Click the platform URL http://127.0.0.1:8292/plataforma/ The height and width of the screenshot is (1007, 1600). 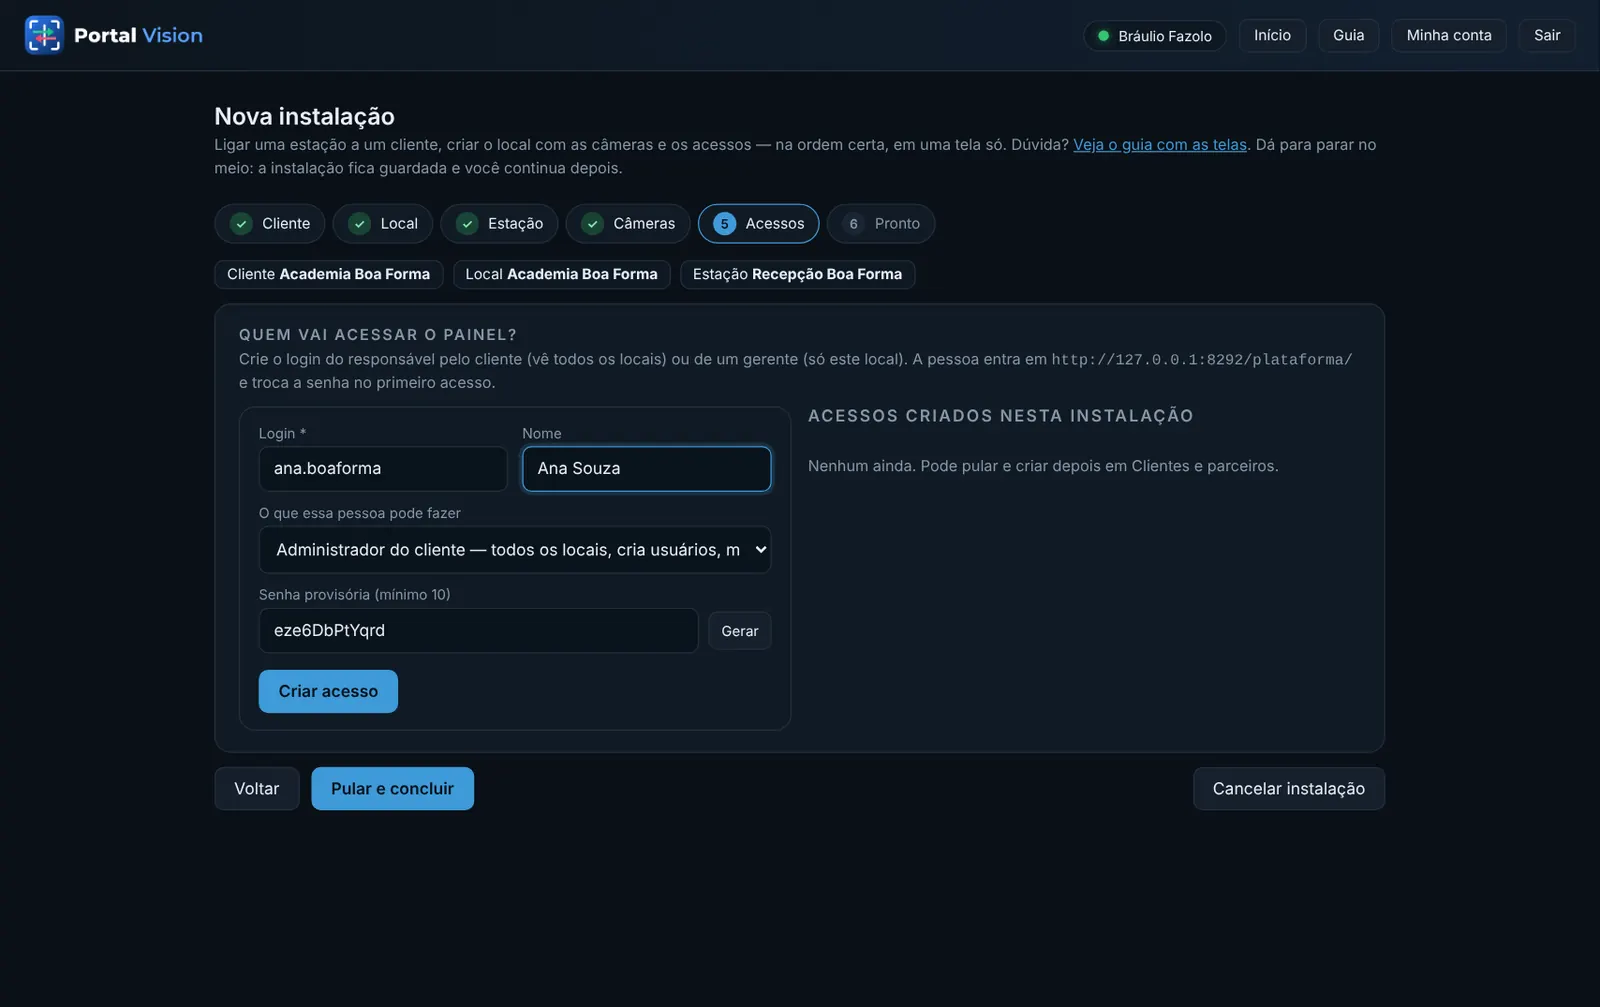1202,360
